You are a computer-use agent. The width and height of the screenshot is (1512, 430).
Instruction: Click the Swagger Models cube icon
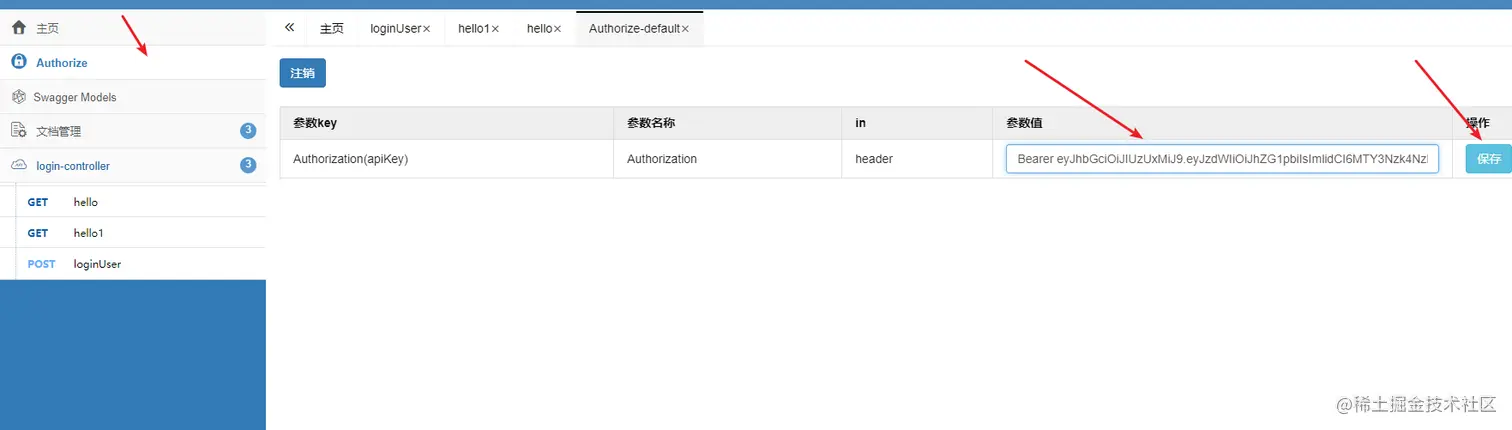click(18, 97)
